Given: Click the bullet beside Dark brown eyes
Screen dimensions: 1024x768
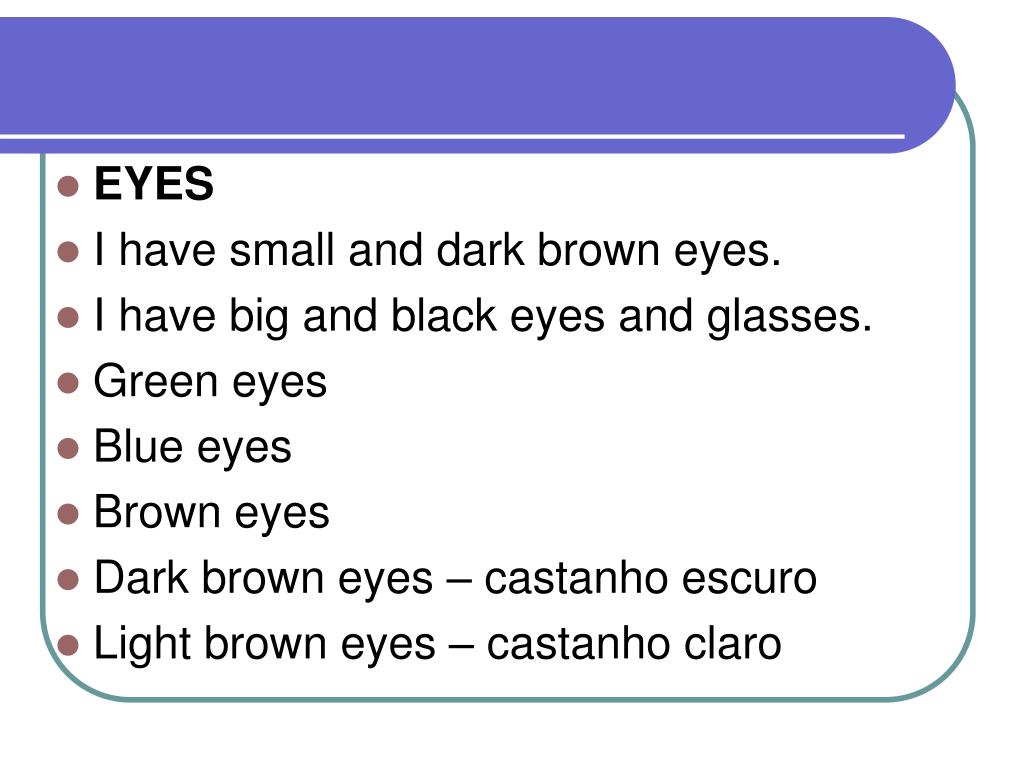Looking at the screenshot, I should 68,580.
